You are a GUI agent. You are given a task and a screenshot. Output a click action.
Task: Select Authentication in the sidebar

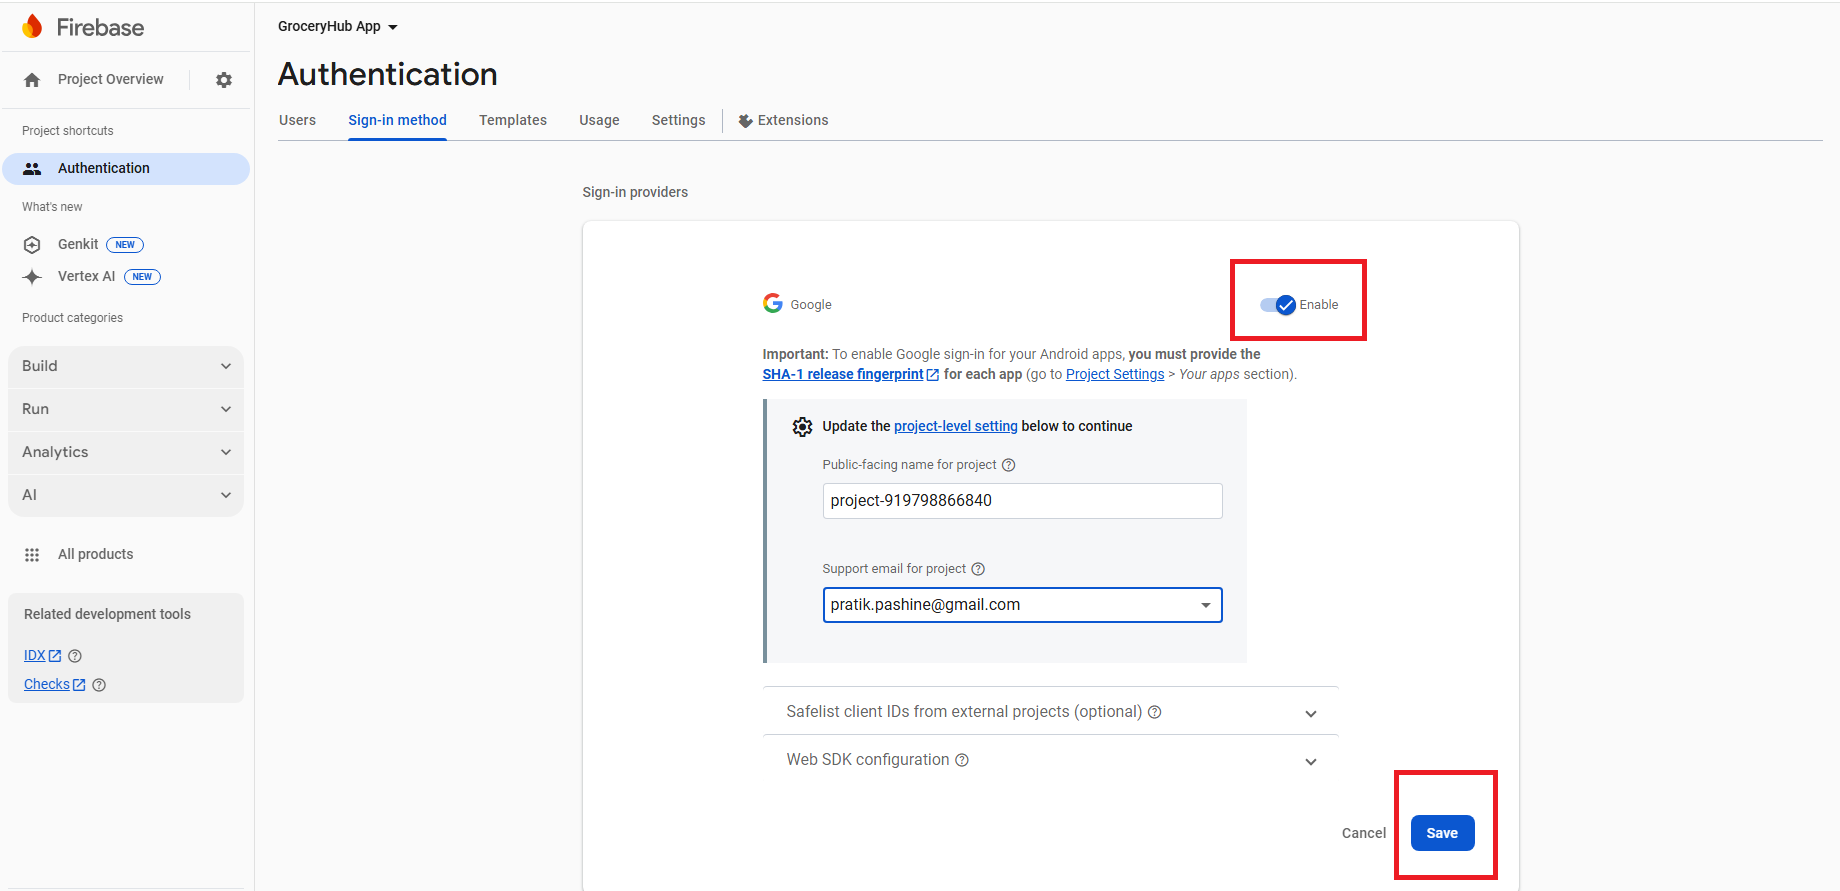126,169
